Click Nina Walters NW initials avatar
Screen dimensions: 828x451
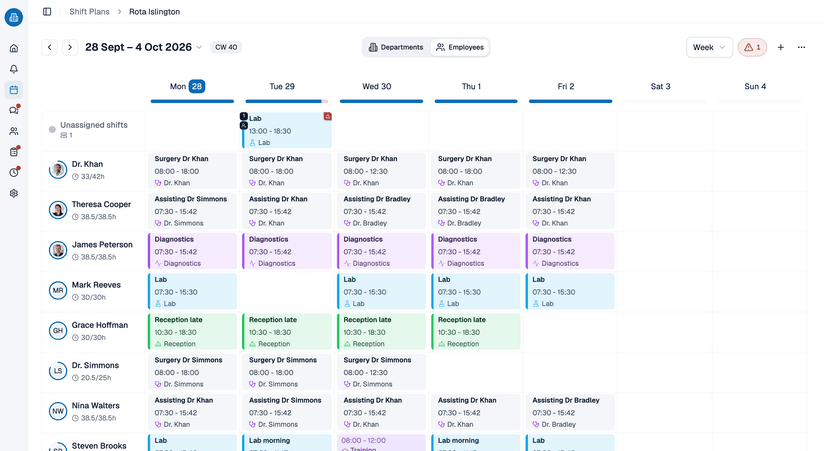[58, 411]
